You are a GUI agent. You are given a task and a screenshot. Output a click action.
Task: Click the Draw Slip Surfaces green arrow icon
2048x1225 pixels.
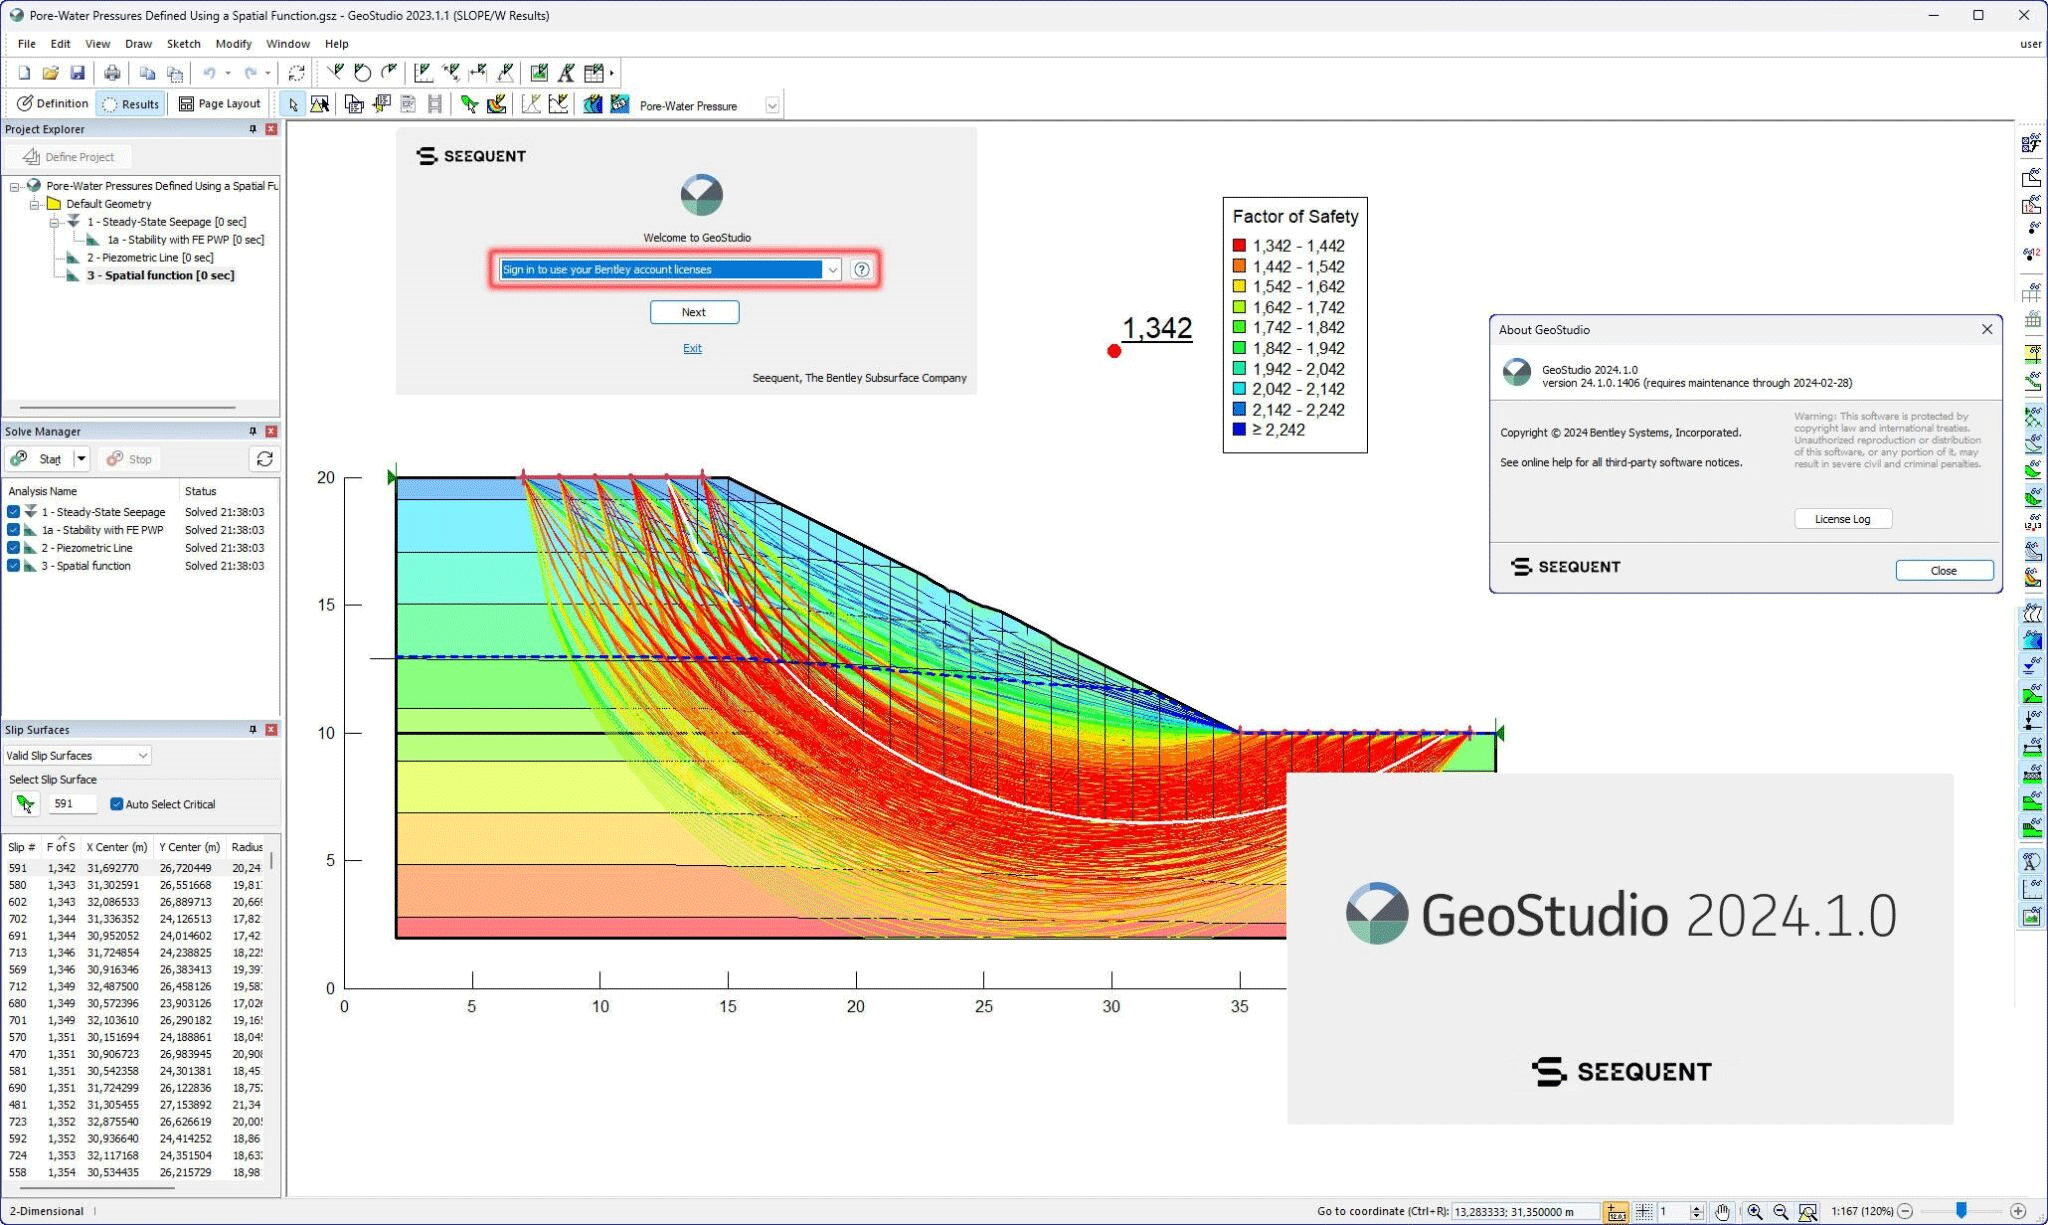[469, 104]
